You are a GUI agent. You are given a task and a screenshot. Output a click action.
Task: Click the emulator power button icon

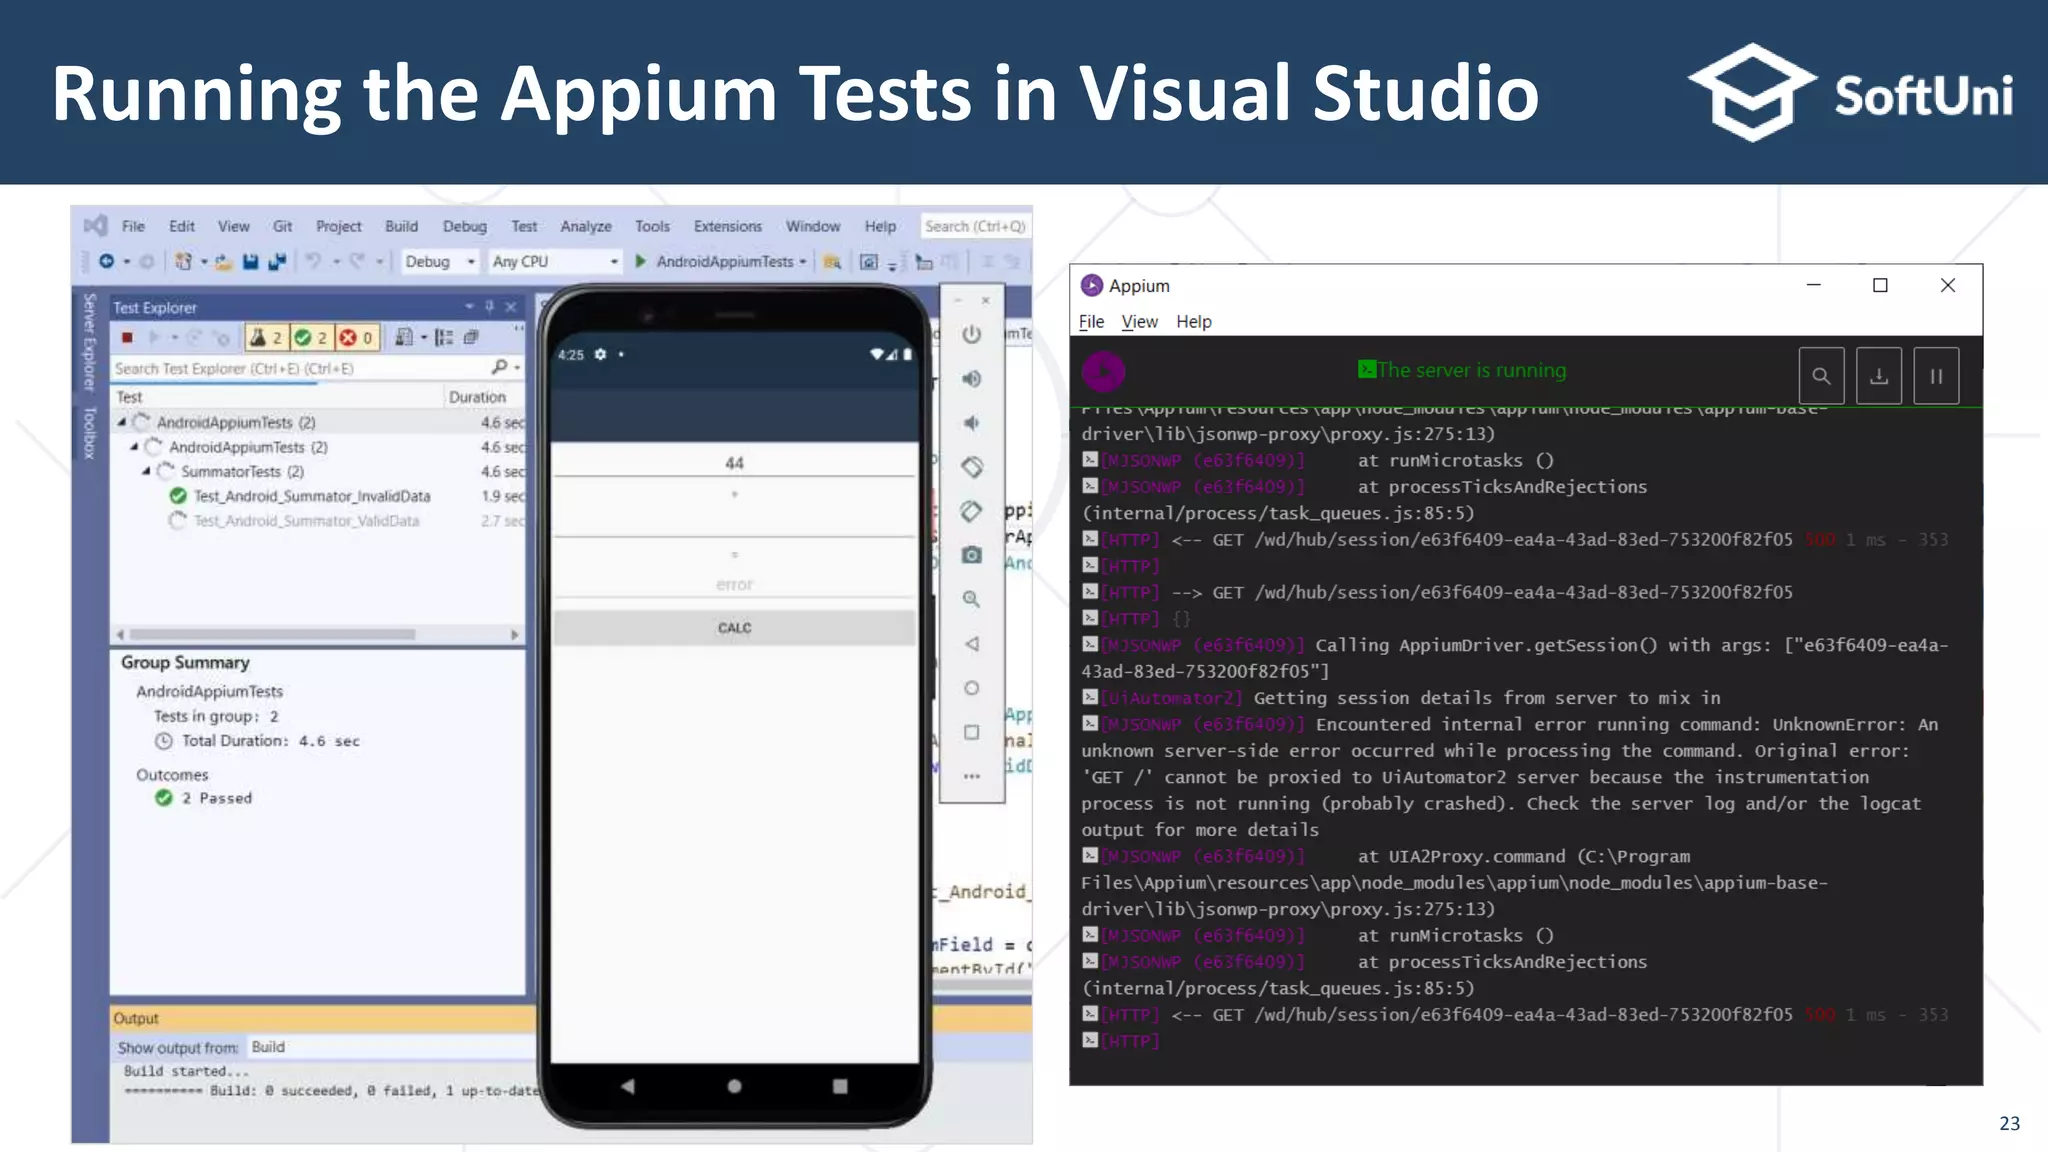click(971, 335)
